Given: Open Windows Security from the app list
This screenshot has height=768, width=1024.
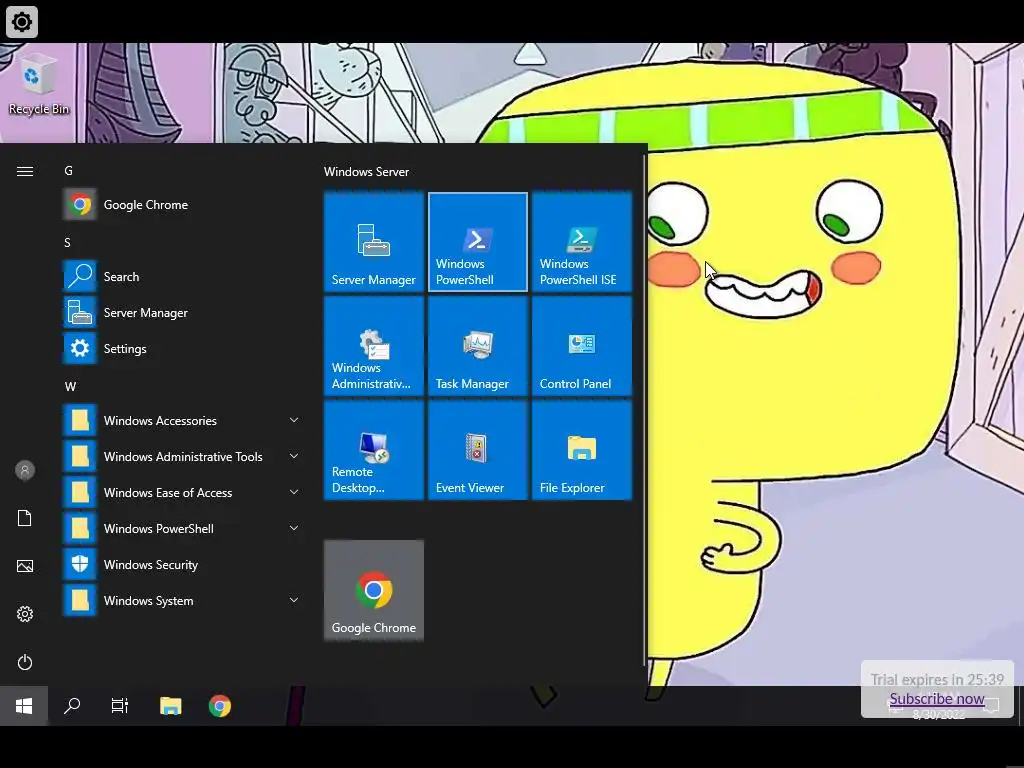Looking at the screenshot, I should click(x=183, y=564).
